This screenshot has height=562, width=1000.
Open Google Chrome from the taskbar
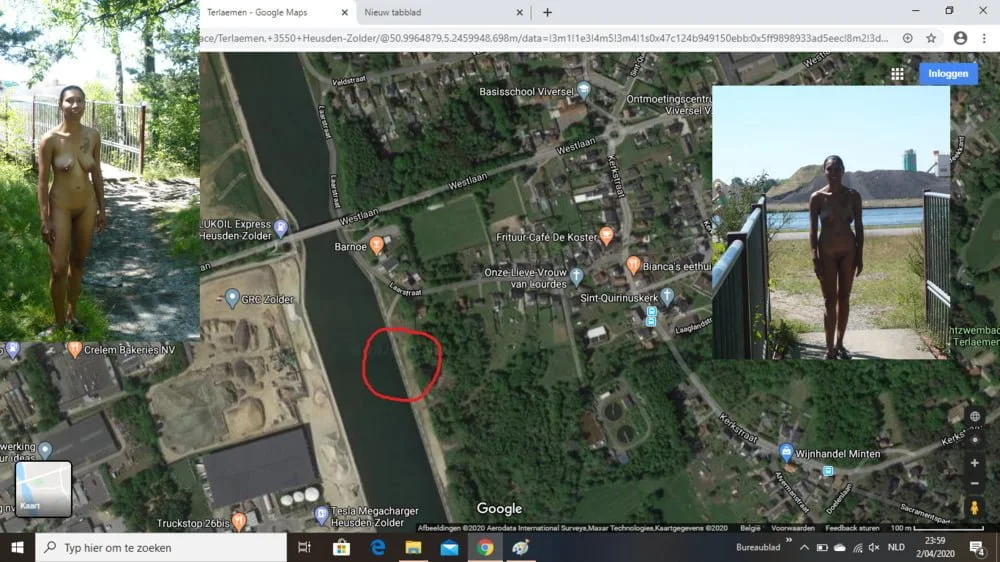[x=485, y=547]
